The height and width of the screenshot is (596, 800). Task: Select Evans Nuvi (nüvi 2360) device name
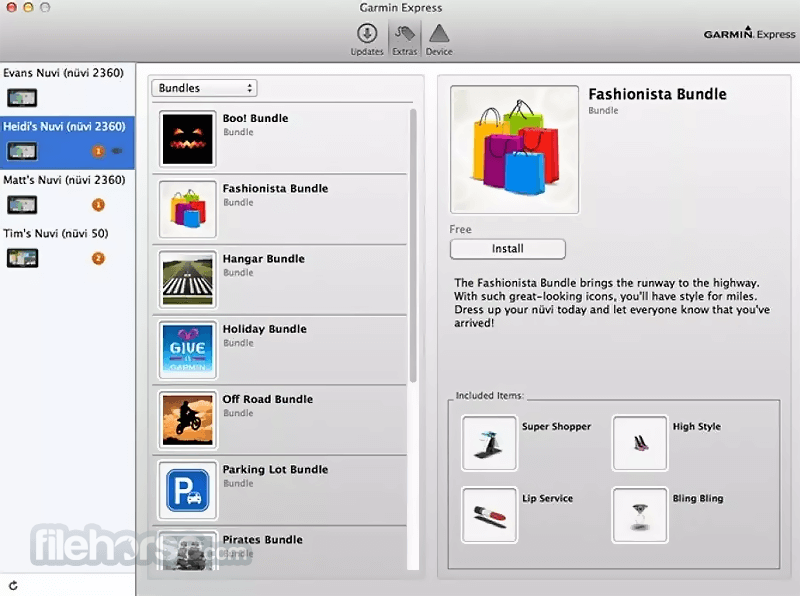(63, 73)
